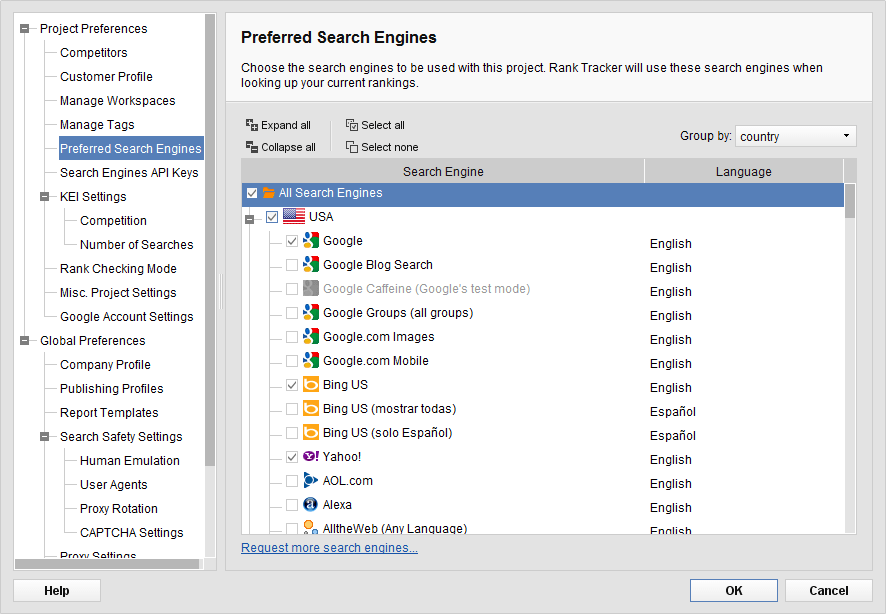Click the Expand all icon
The height and width of the screenshot is (614, 886).
[x=252, y=125]
